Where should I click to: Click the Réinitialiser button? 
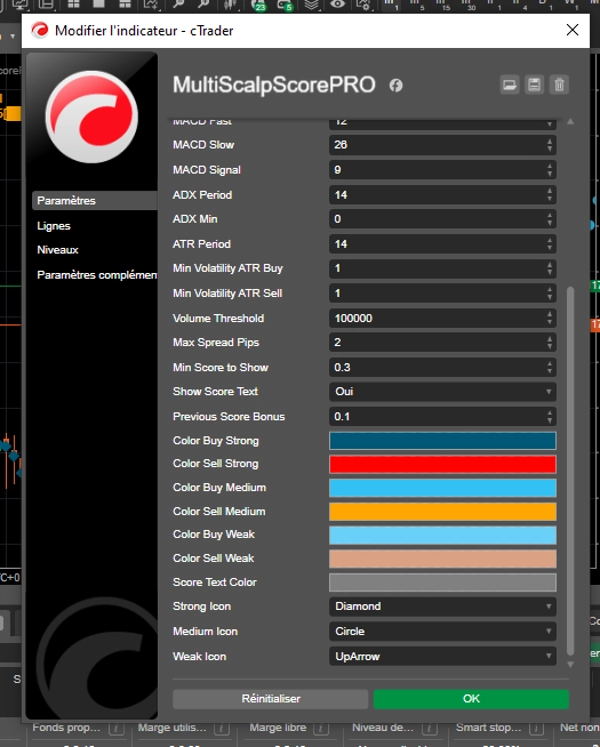point(270,699)
